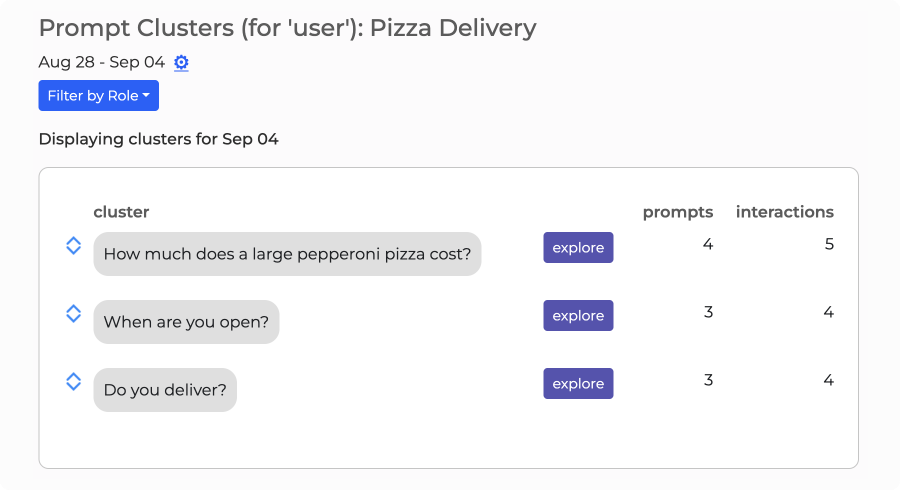Image resolution: width=900 pixels, height=490 pixels.
Task: Select the 'When are you open?' bubble
Action: point(186,322)
